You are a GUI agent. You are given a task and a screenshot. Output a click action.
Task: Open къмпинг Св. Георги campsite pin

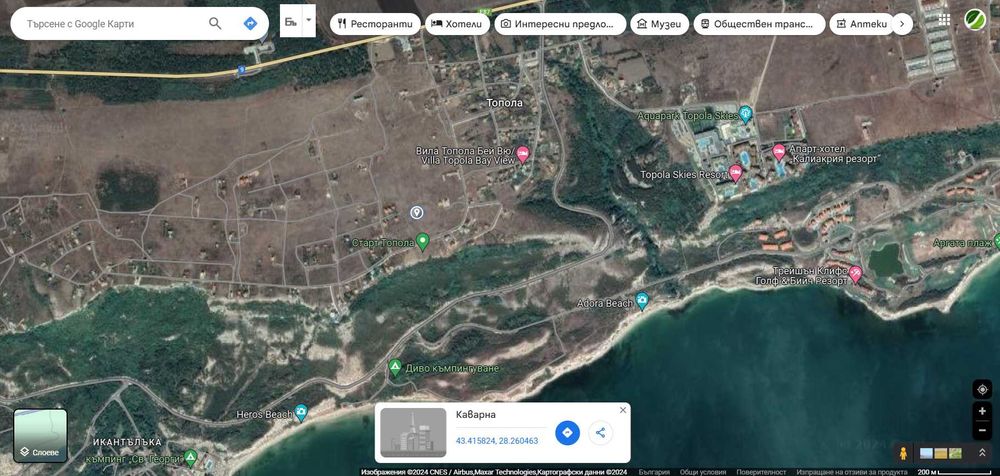pos(190,457)
